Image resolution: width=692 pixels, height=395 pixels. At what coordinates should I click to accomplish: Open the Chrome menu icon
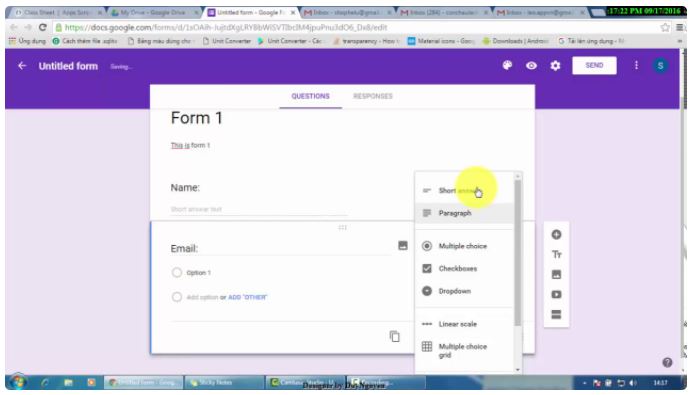[x=680, y=27]
